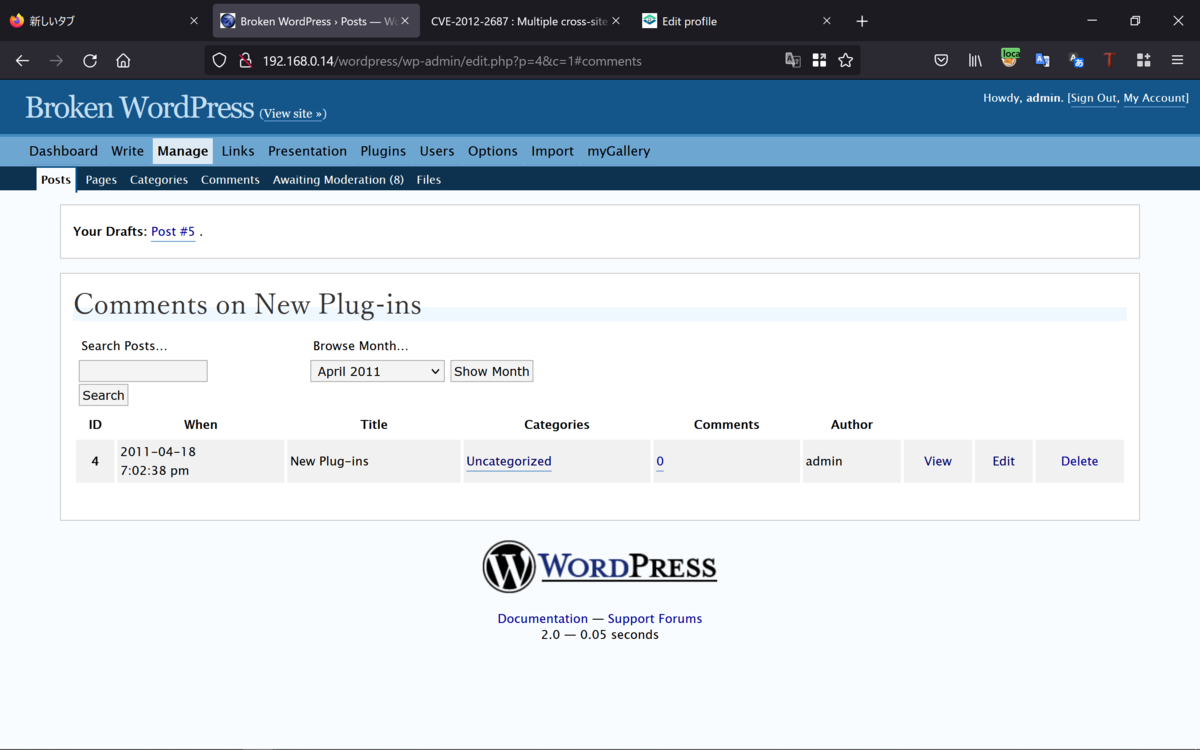Open the Documentation footer link
1200x750 pixels.
[x=543, y=619]
